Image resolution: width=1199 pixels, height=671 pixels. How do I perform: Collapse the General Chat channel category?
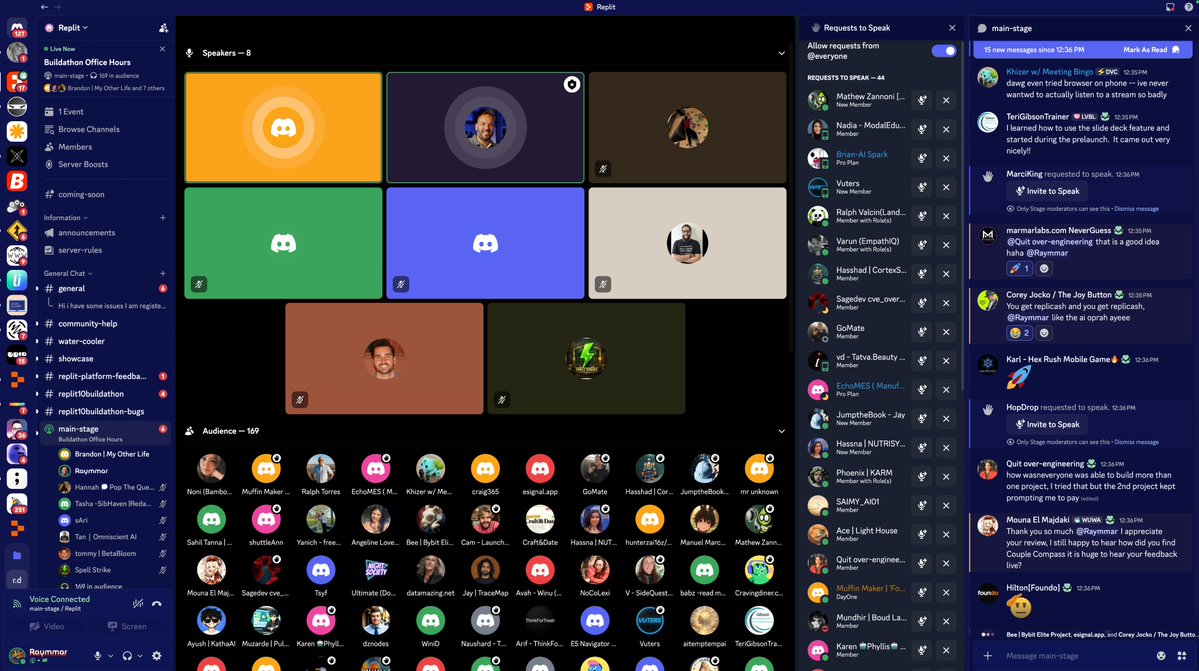[x=68, y=273]
